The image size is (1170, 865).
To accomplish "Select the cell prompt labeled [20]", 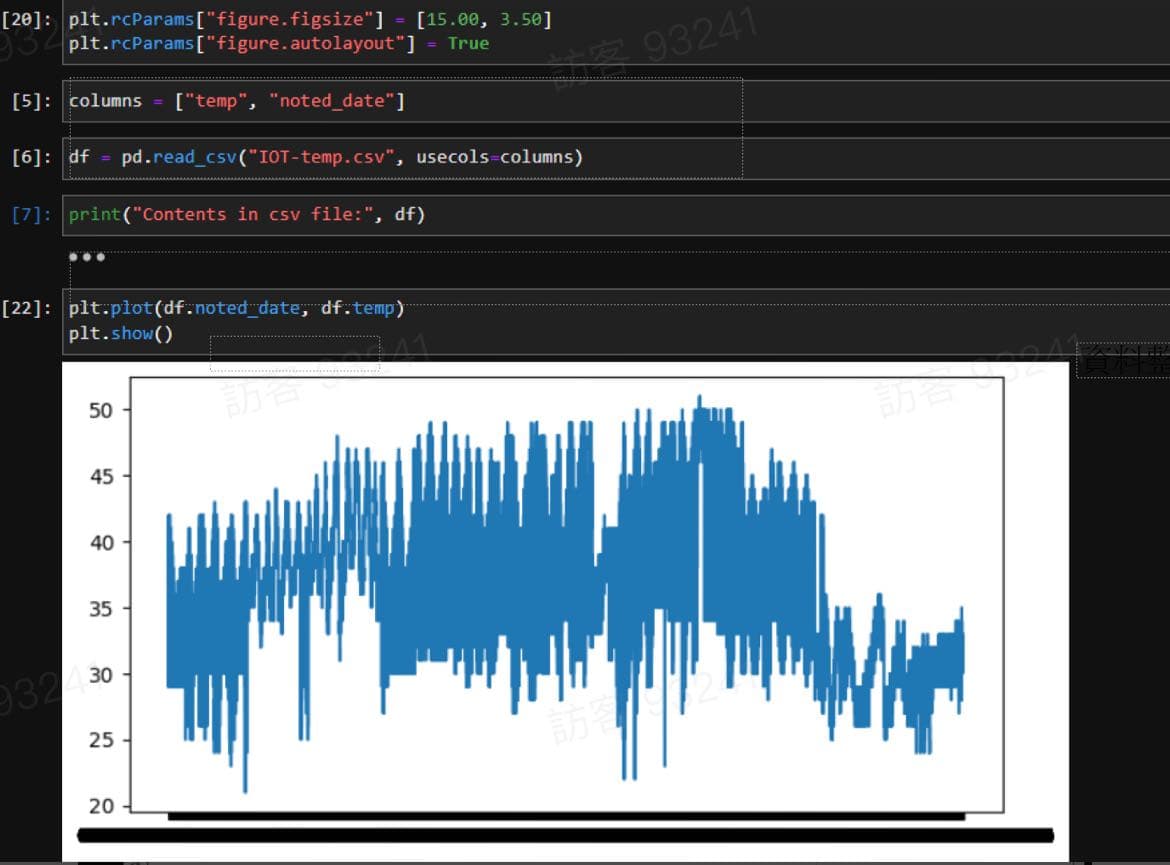I will tap(27, 20).
